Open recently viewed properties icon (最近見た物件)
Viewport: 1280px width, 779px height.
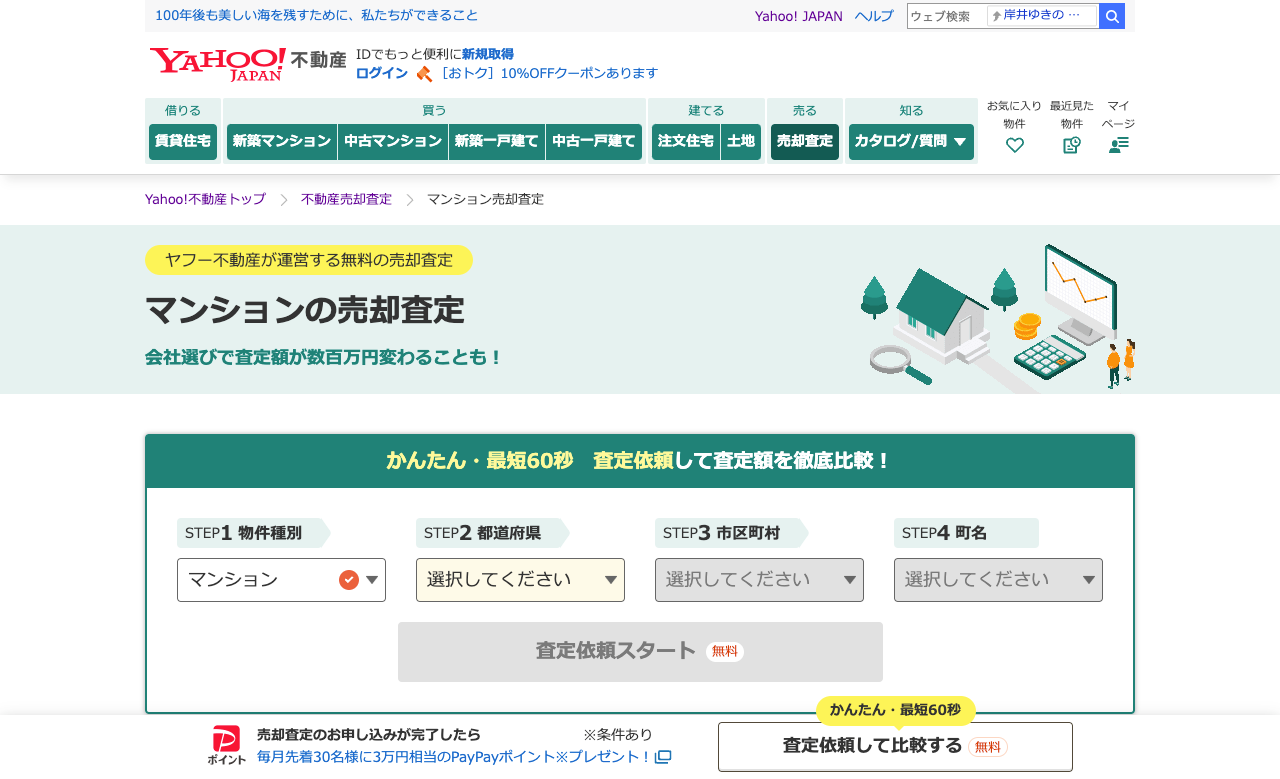(x=1070, y=144)
